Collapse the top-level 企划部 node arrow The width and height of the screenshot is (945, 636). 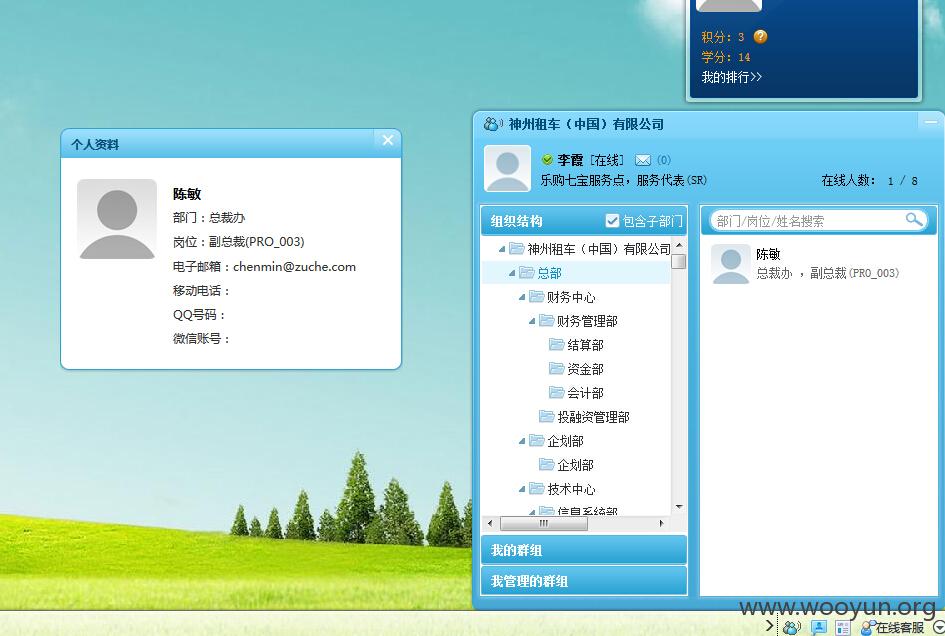(522, 441)
